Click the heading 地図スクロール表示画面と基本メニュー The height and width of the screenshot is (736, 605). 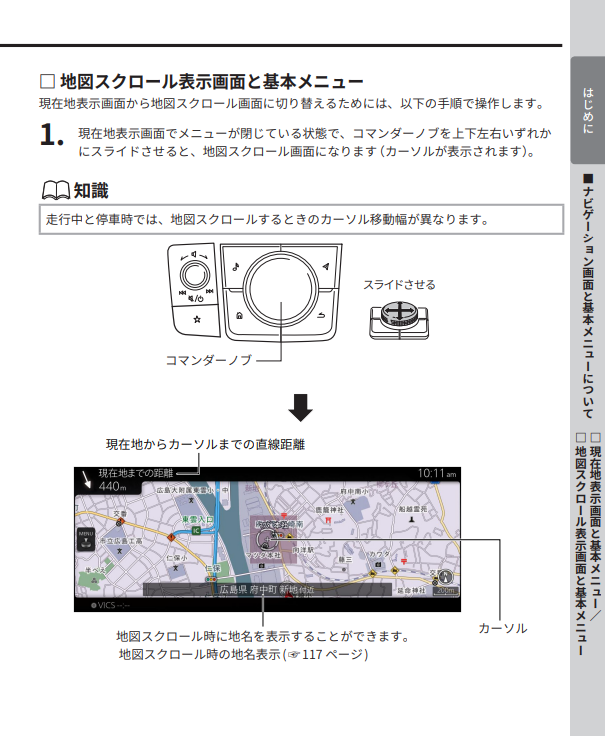coord(212,82)
